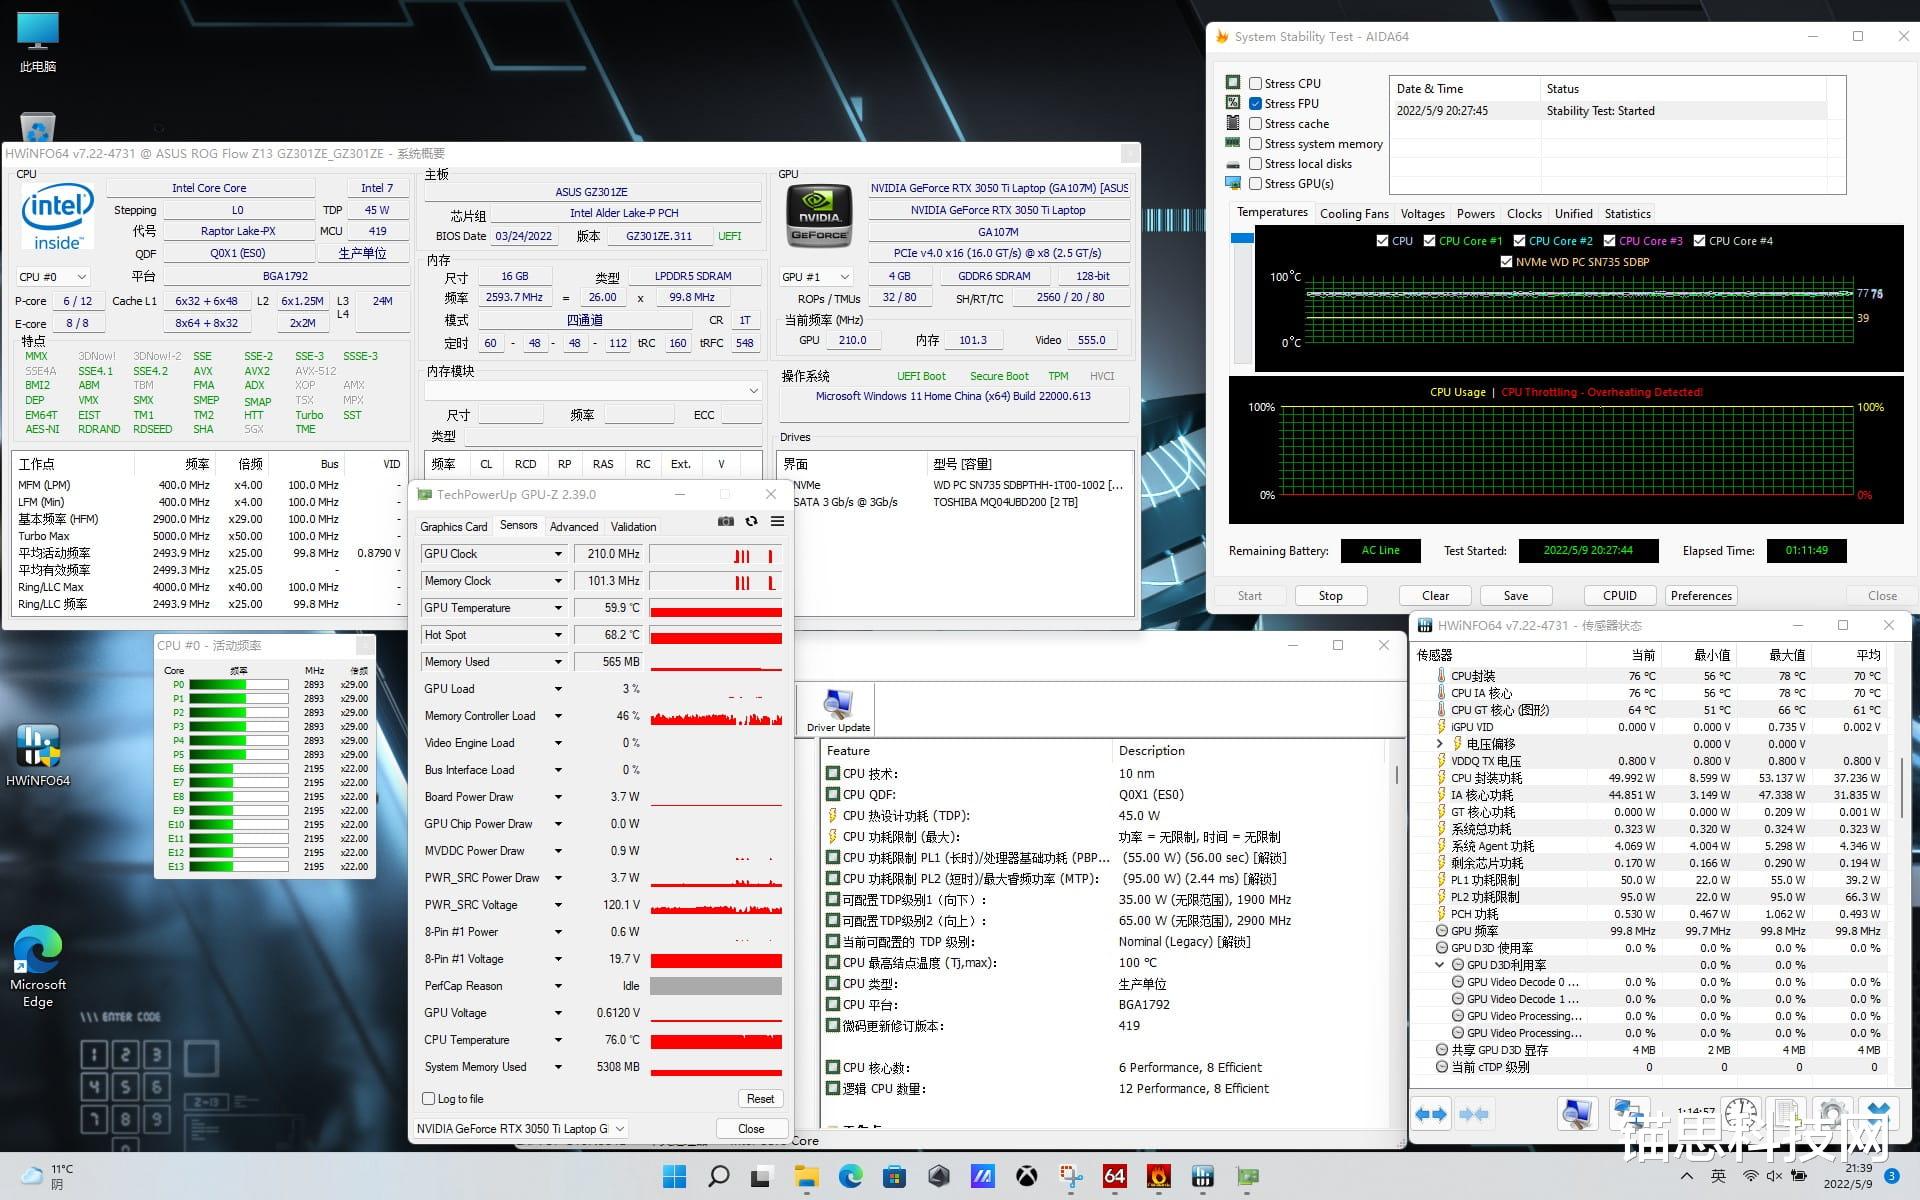The height and width of the screenshot is (1200, 1920).
Task: Launch AIDA64 from its taskbar icon
Action: point(1113,1177)
